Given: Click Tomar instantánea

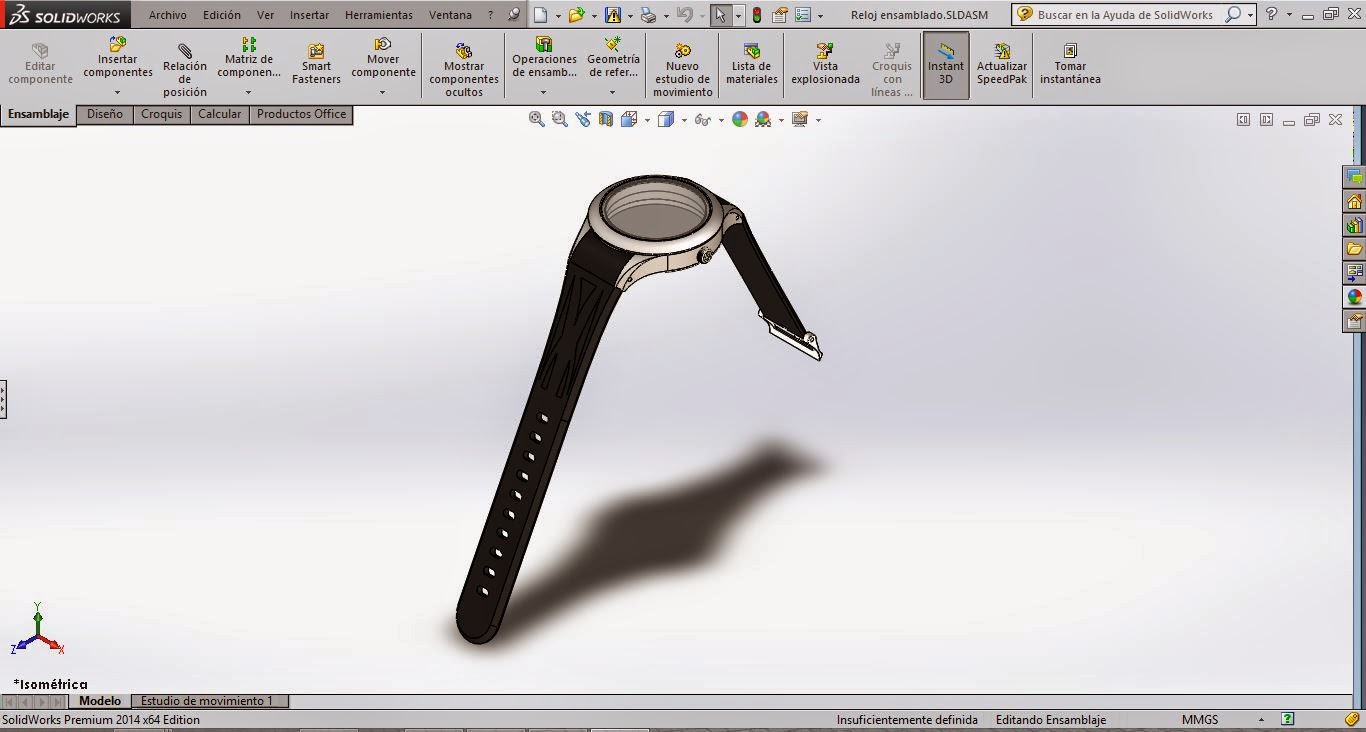Looking at the screenshot, I should 1070,64.
